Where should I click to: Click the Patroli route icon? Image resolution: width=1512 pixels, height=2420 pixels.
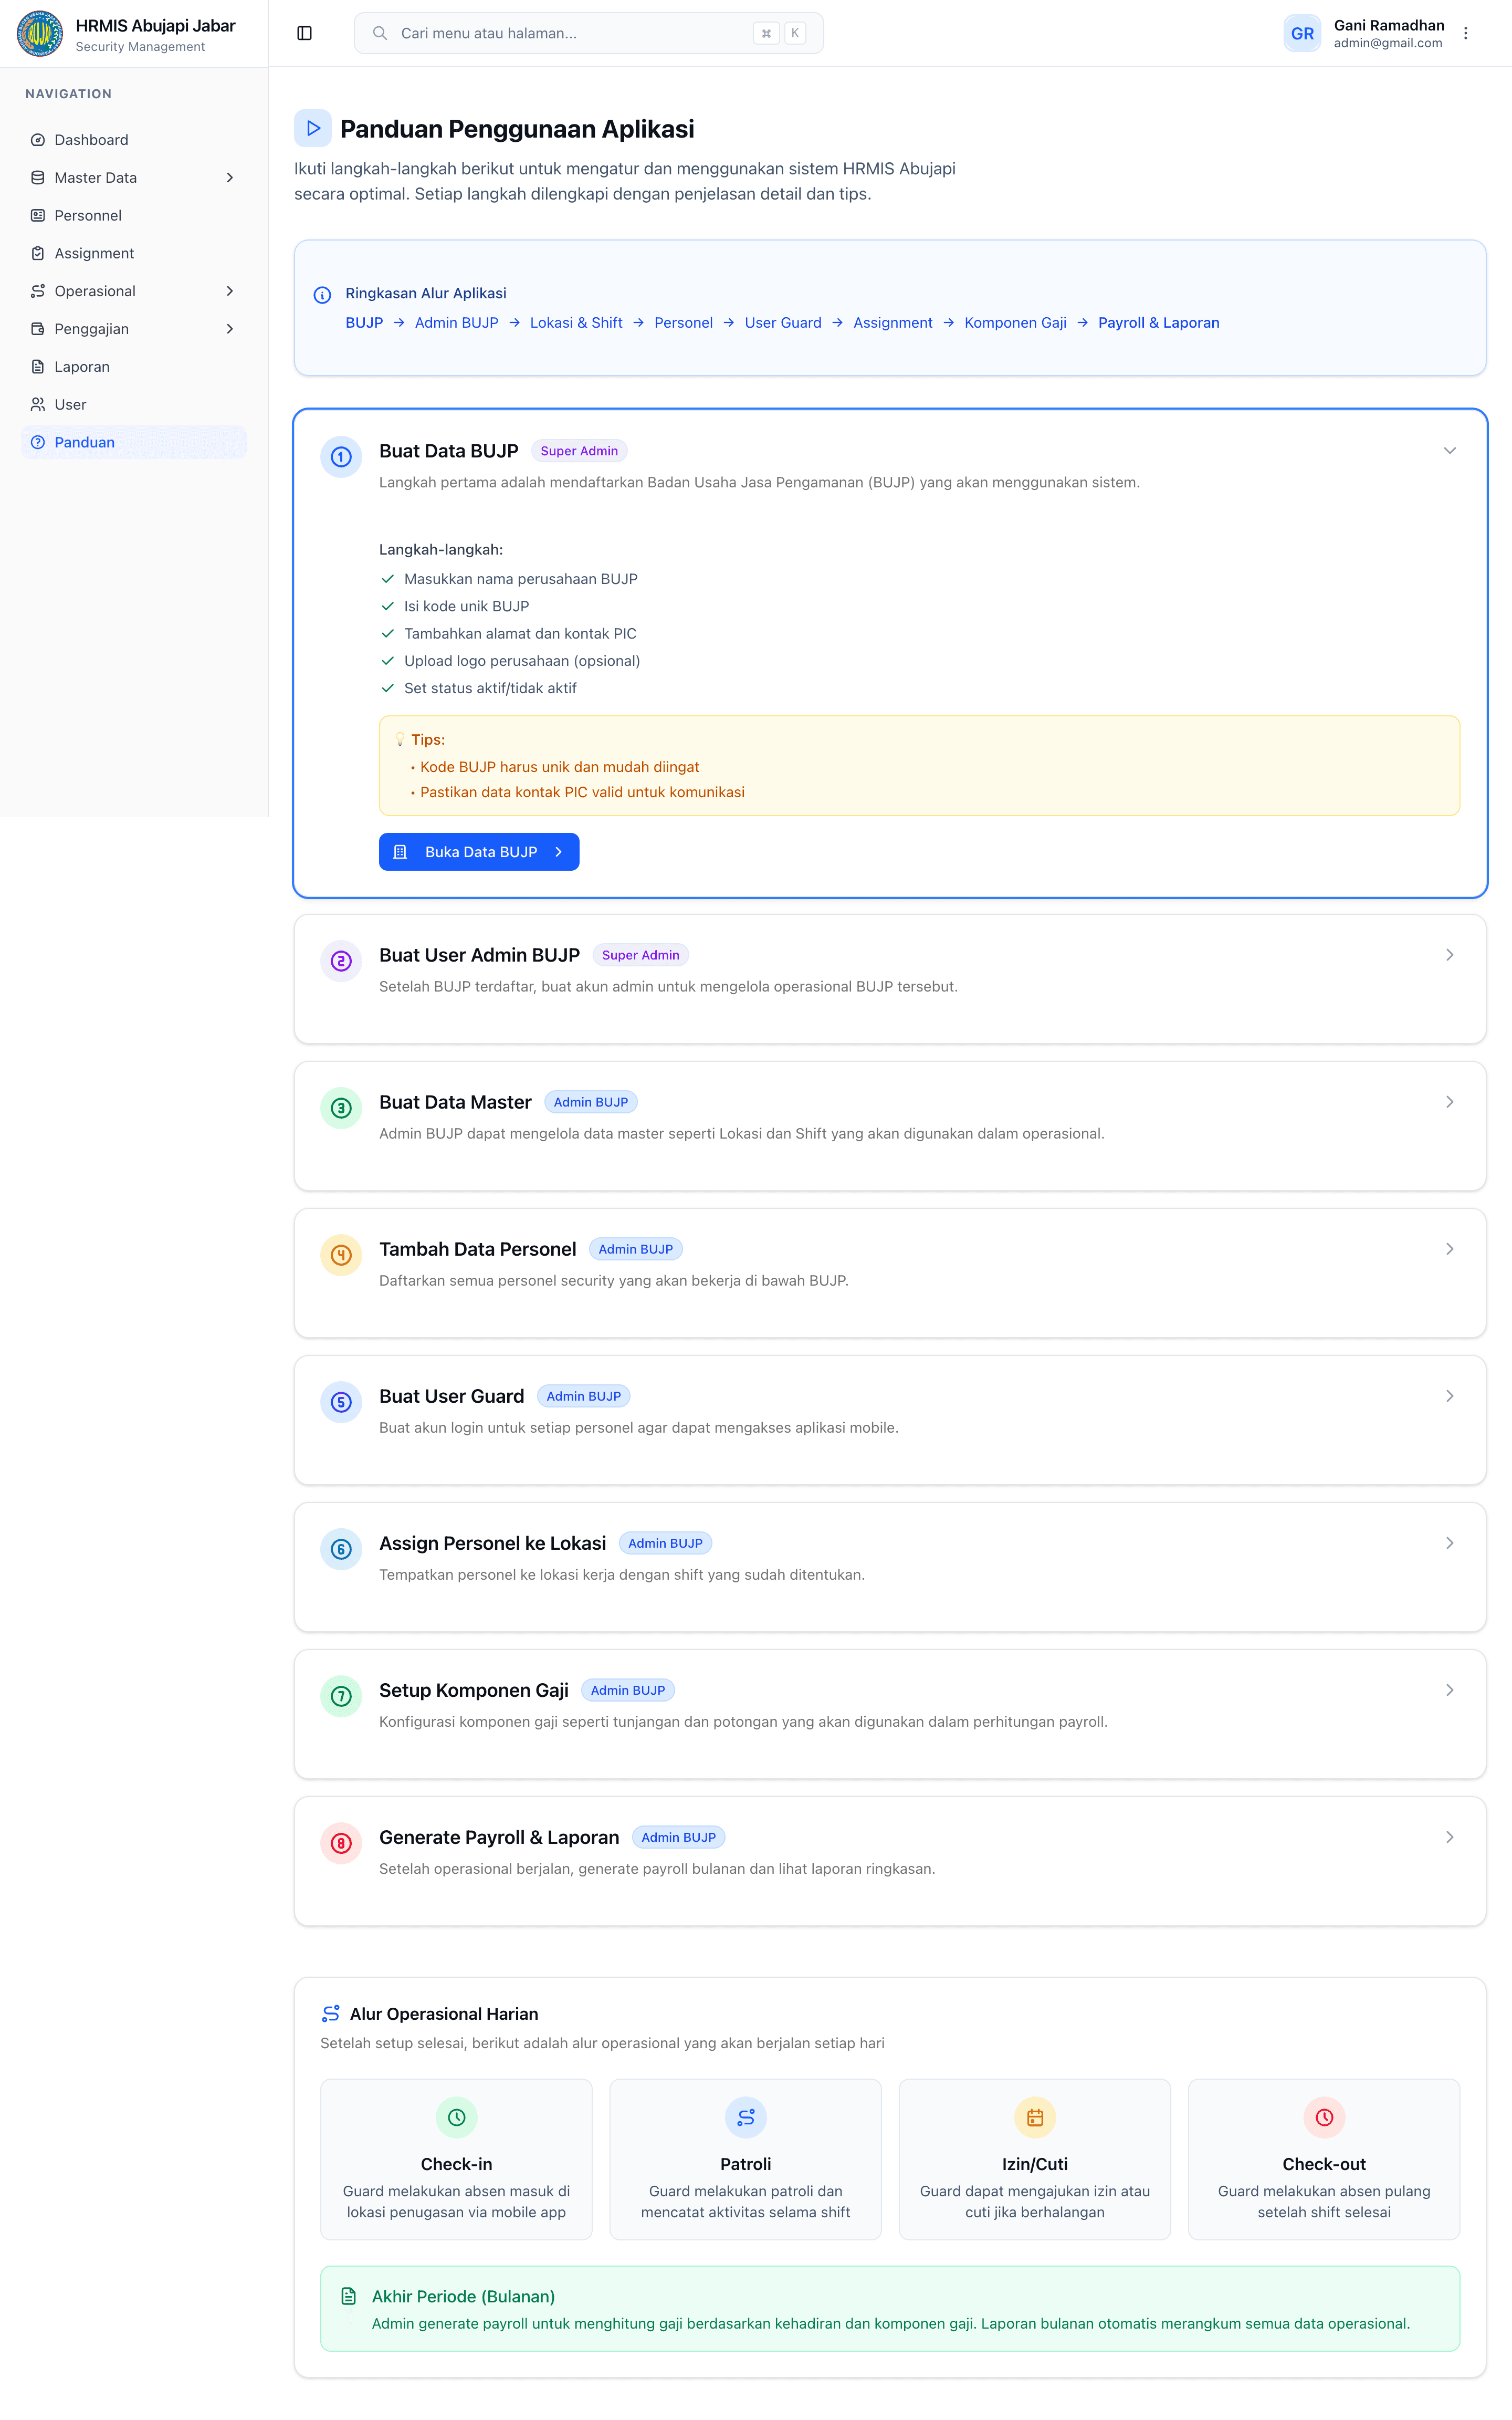pyautogui.click(x=745, y=2117)
